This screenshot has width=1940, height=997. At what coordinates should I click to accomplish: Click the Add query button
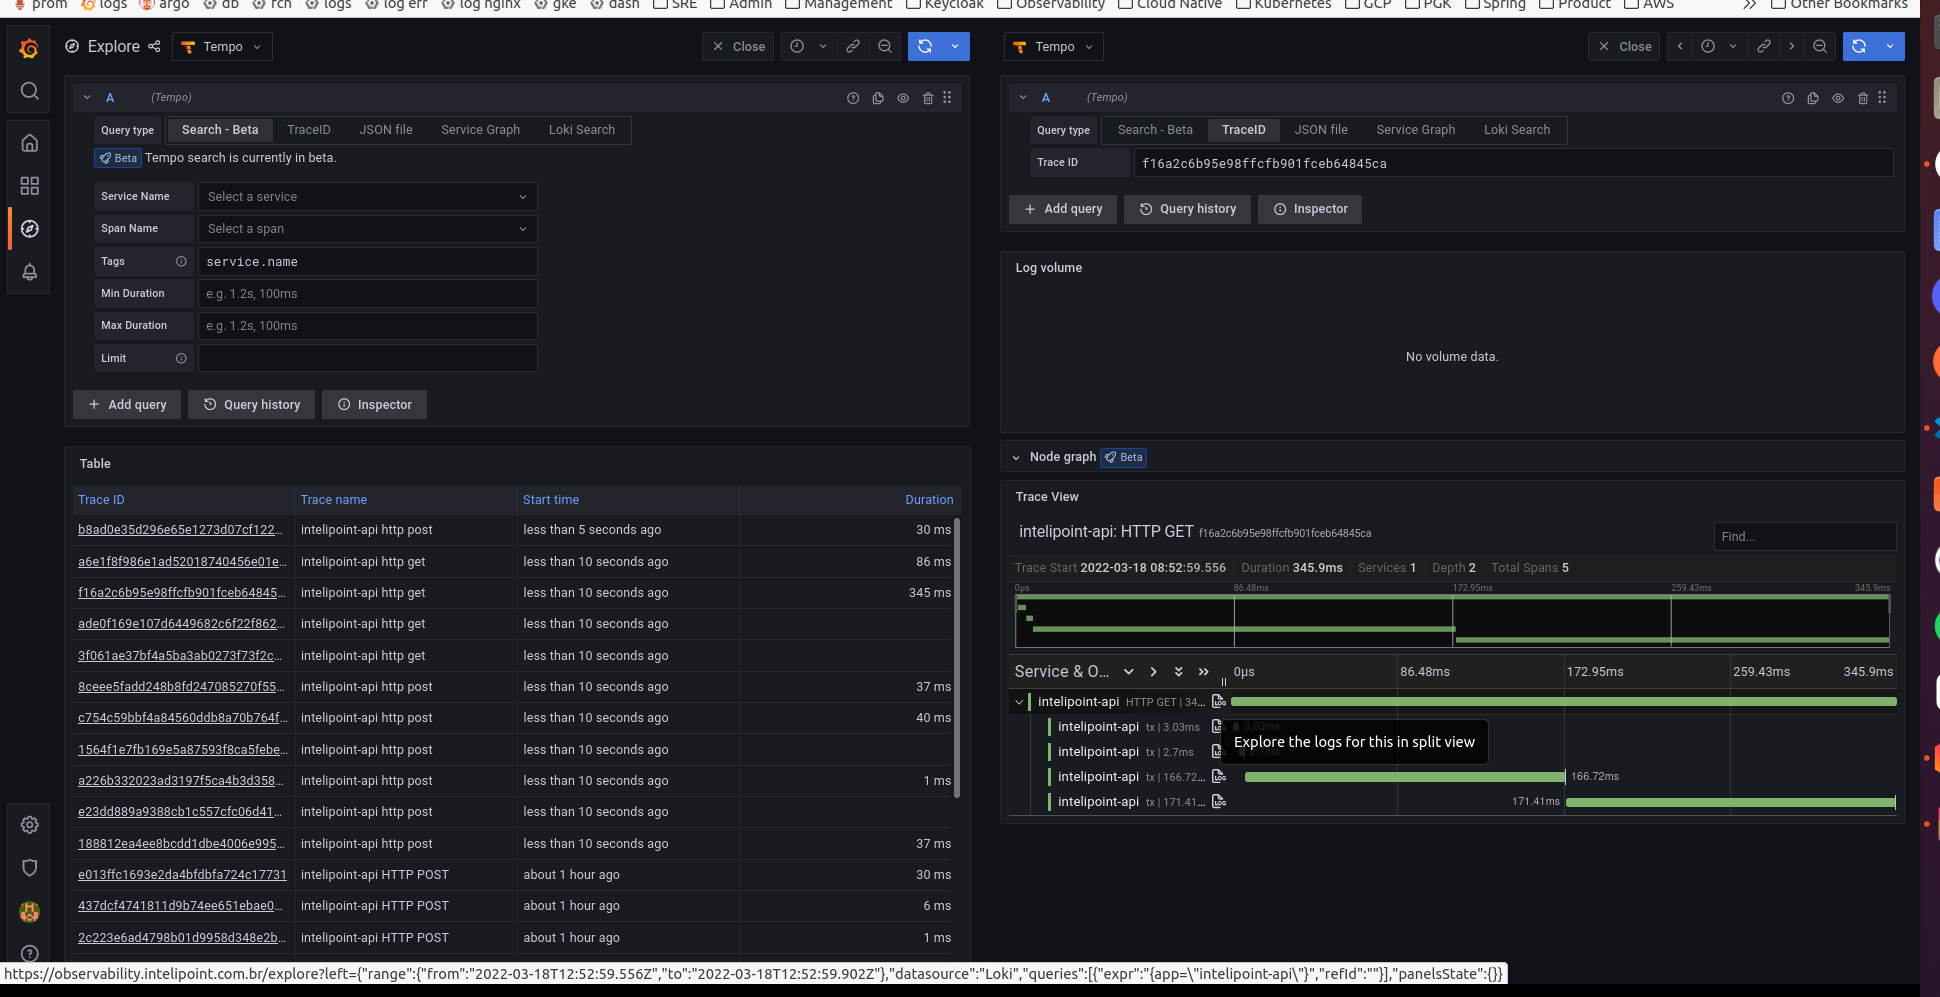tap(126, 404)
